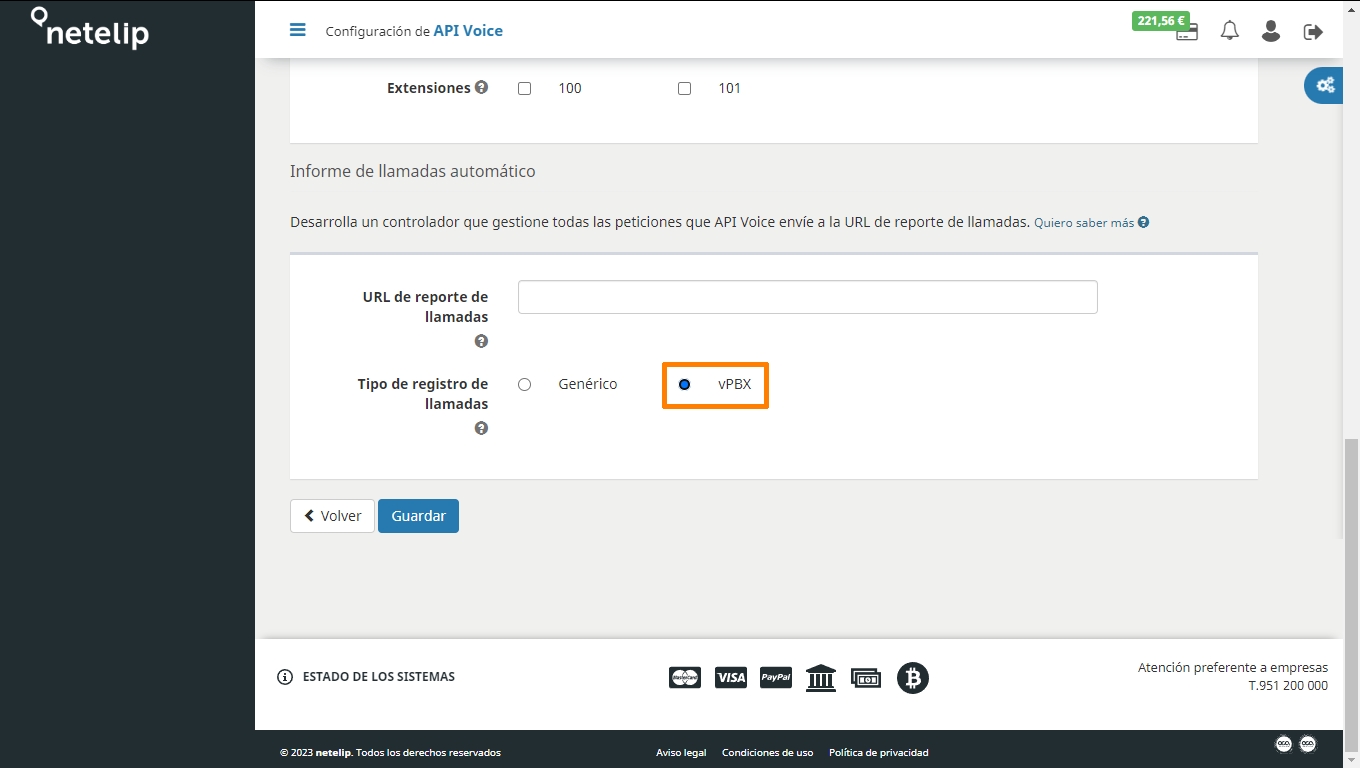
Task: Click the Volver button
Action: 332,516
